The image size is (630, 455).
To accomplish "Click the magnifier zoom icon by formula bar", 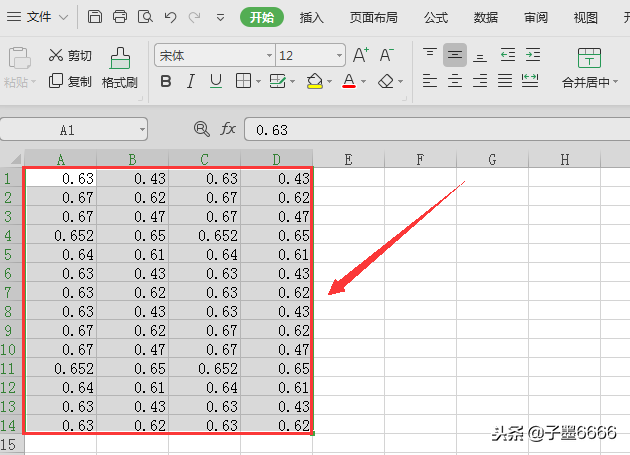I will pos(202,129).
